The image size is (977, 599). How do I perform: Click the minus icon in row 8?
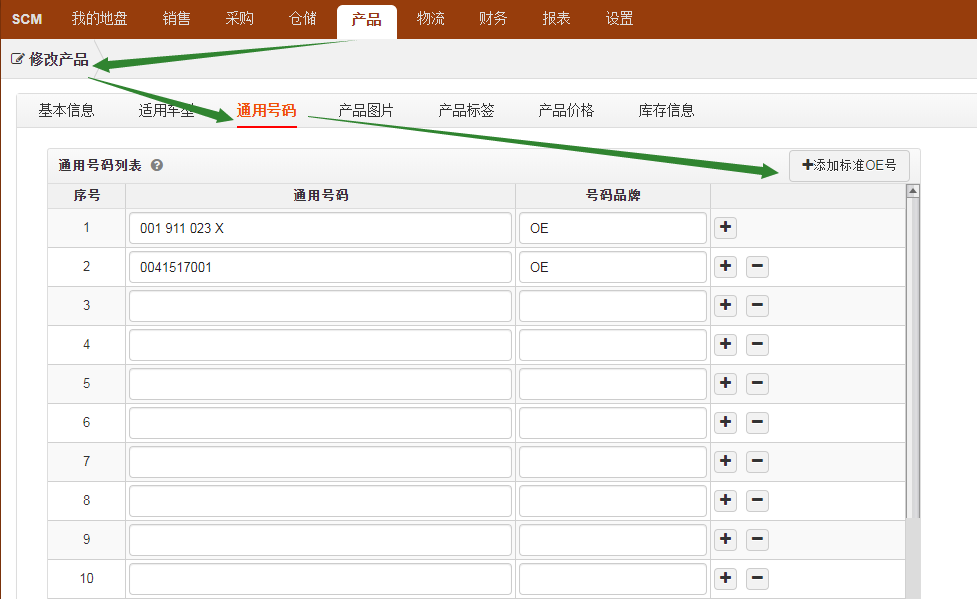(x=757, y=501)
